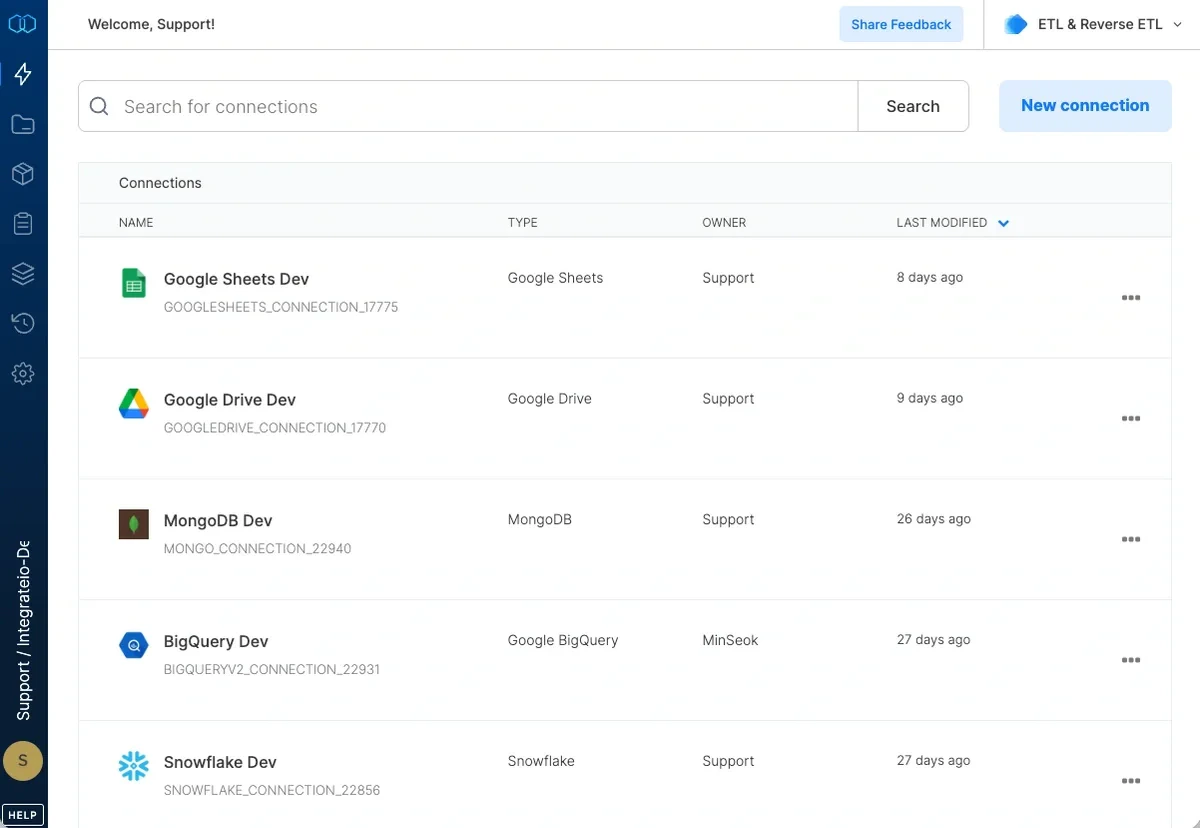Click the Integrate.io logo icon

pos(22,24)
